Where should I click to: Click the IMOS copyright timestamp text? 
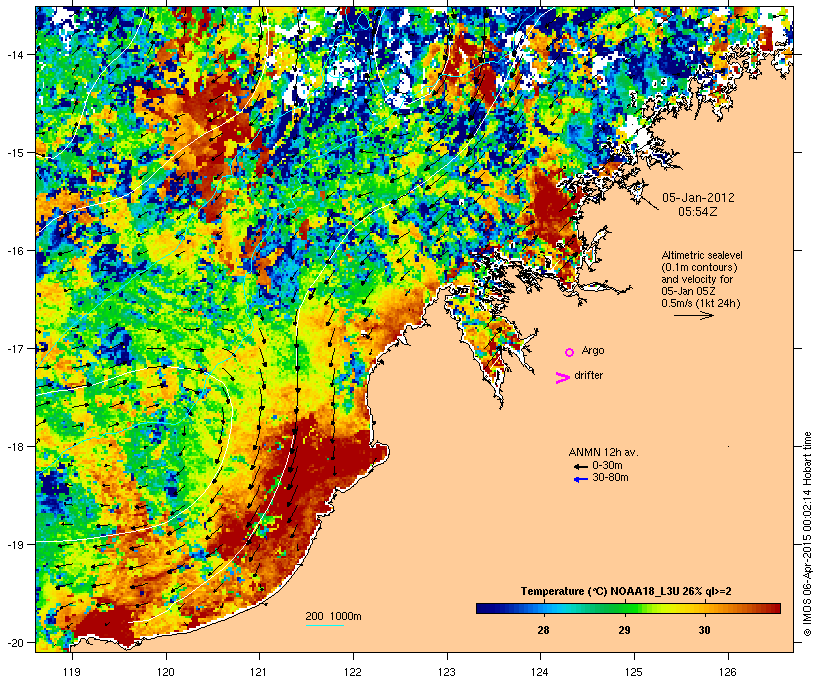807,534
